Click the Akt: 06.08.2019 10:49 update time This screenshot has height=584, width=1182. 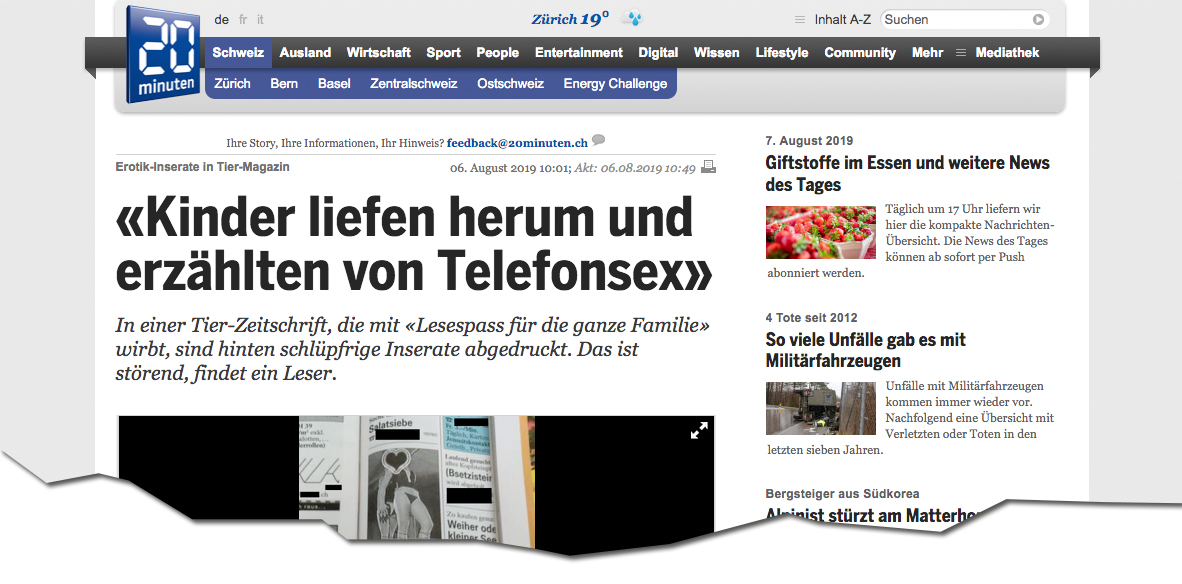635,168
